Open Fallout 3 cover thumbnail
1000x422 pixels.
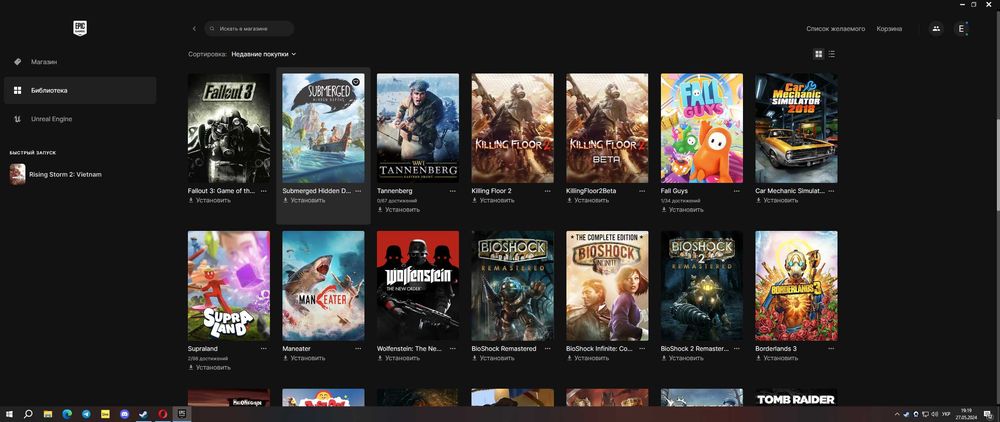(228, 128)
